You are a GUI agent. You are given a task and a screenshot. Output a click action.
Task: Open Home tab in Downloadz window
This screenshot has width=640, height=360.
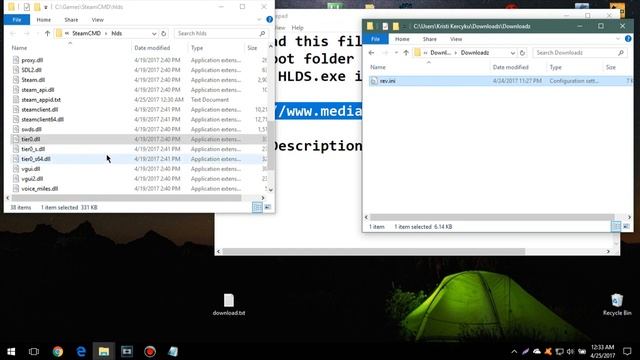402,39
